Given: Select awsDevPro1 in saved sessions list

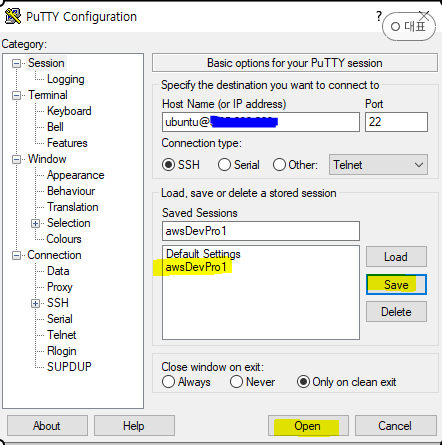Looking at the screenshot, I should [196, 267].
